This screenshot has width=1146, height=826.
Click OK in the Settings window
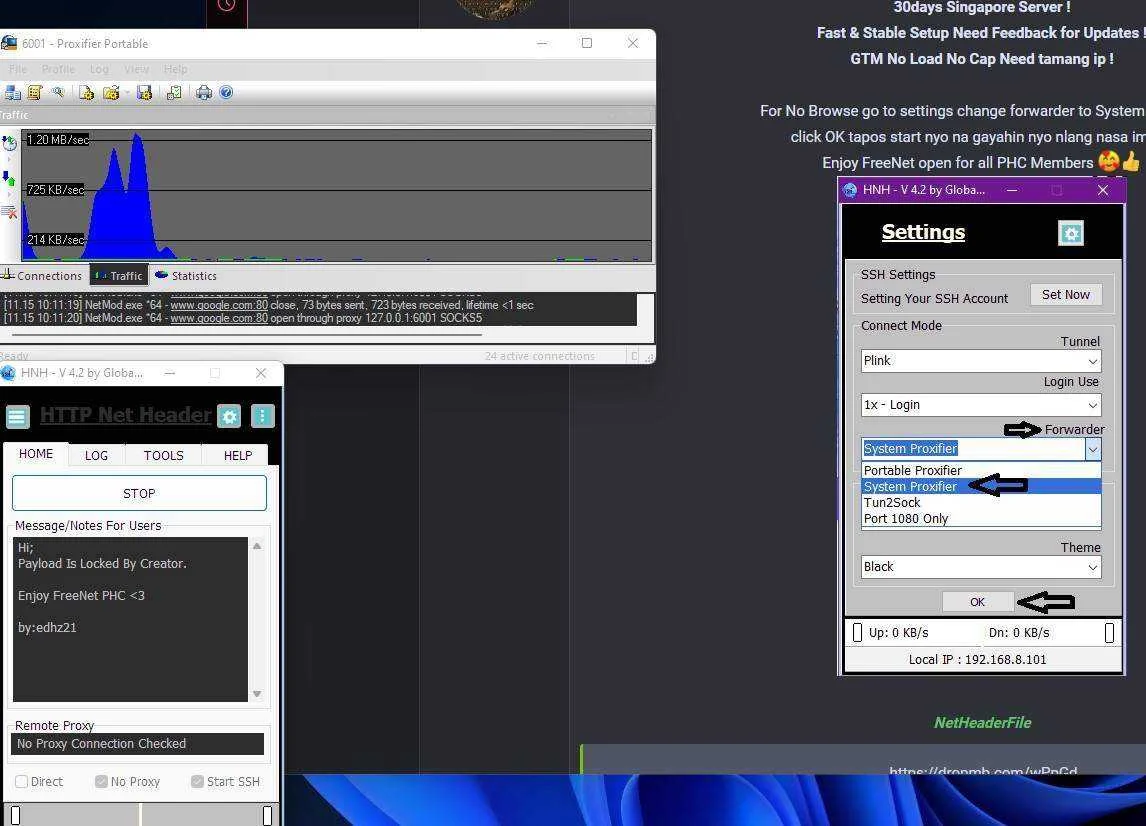977,602
